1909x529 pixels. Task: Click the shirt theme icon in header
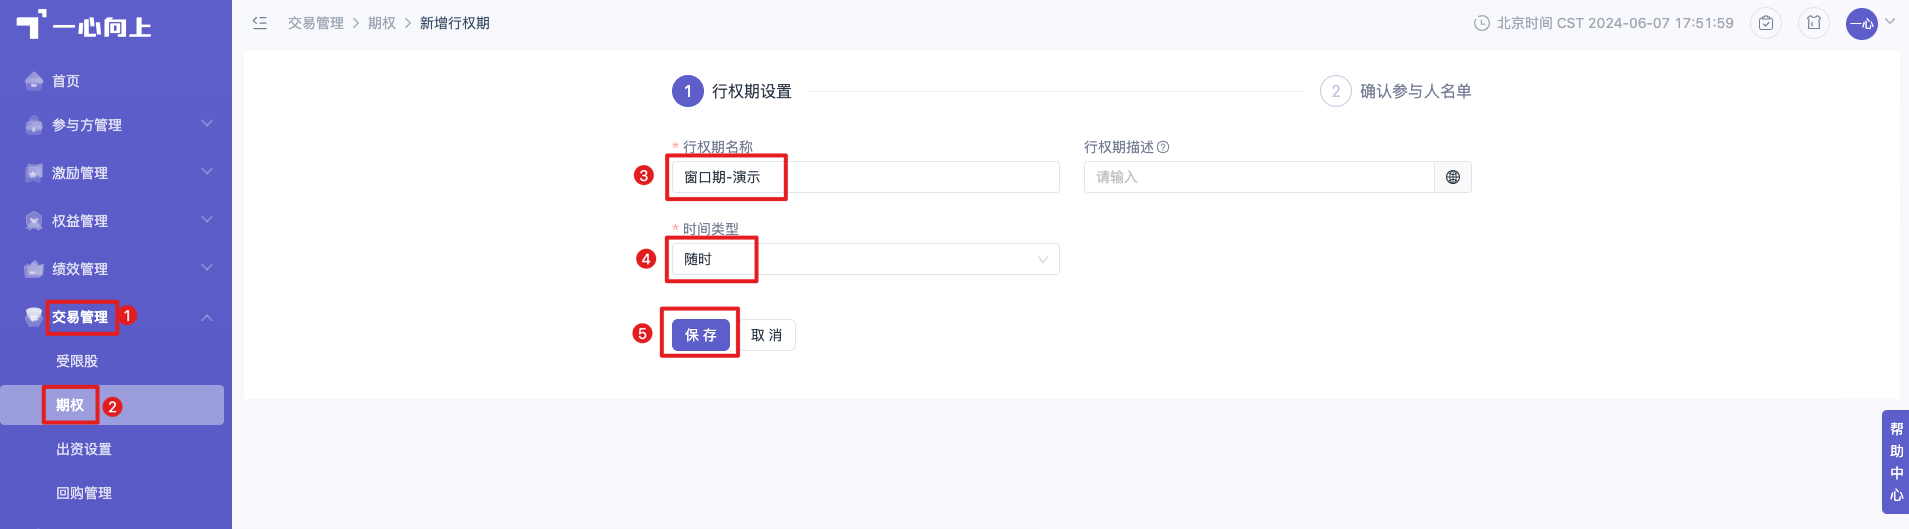[x=1814, y=23]
